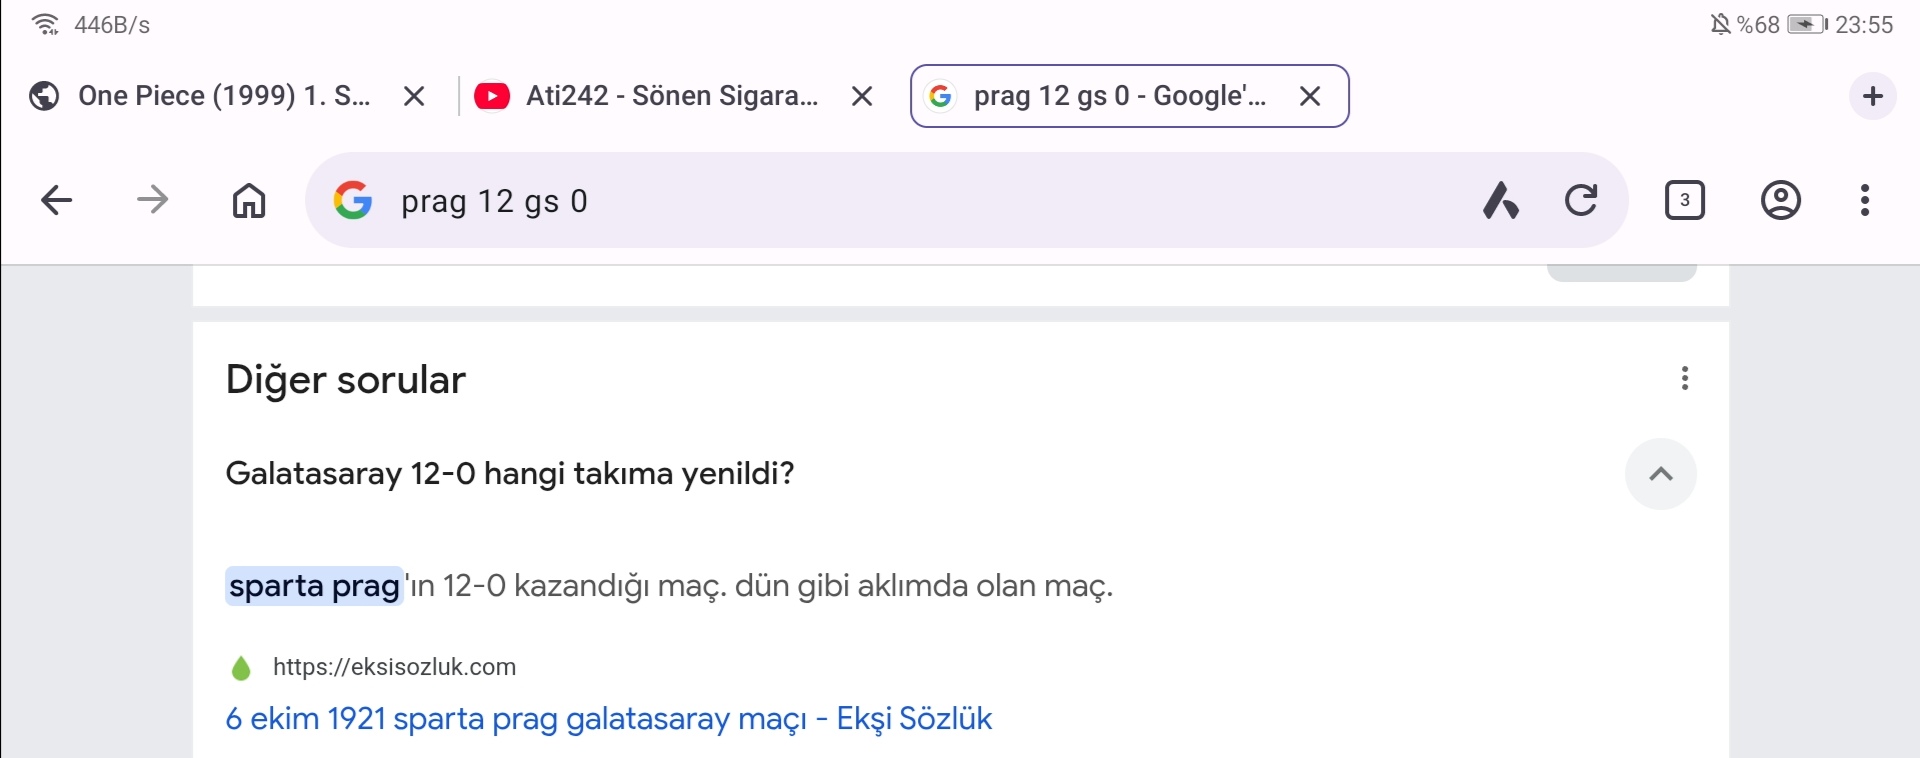Collapse the Galatasaray 12-0 question
Viewport: 1920px width, 758px height.
pos(1661,474)
